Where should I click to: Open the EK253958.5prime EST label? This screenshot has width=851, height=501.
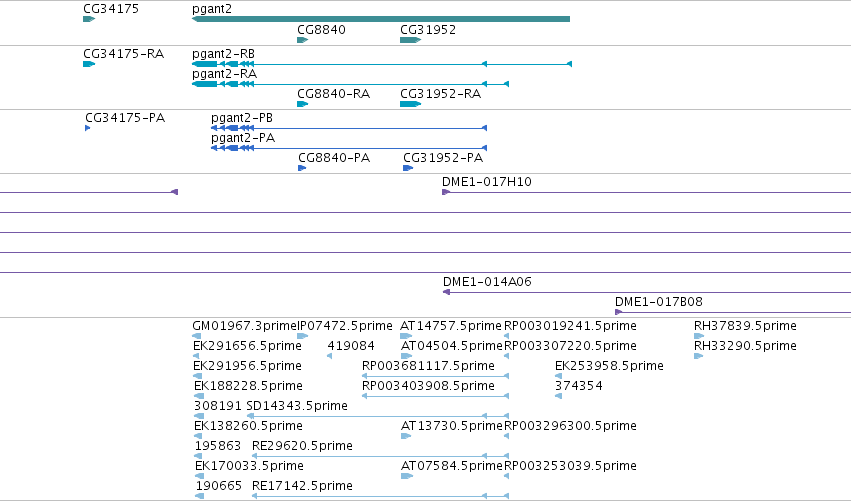click(x=609, y=366)
